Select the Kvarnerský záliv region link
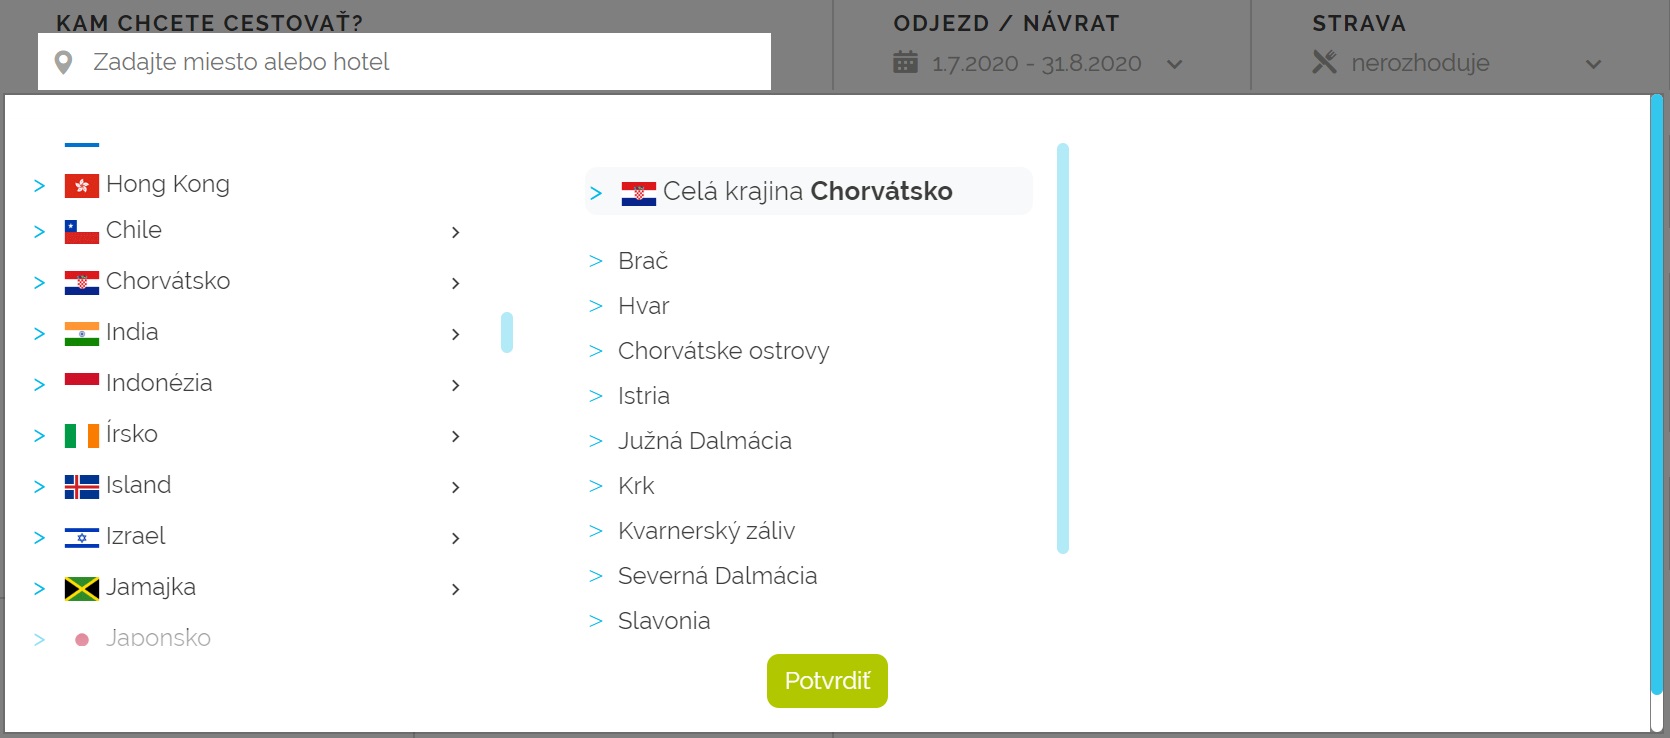Screen dimensions: 1670x738 coord(707,531)
